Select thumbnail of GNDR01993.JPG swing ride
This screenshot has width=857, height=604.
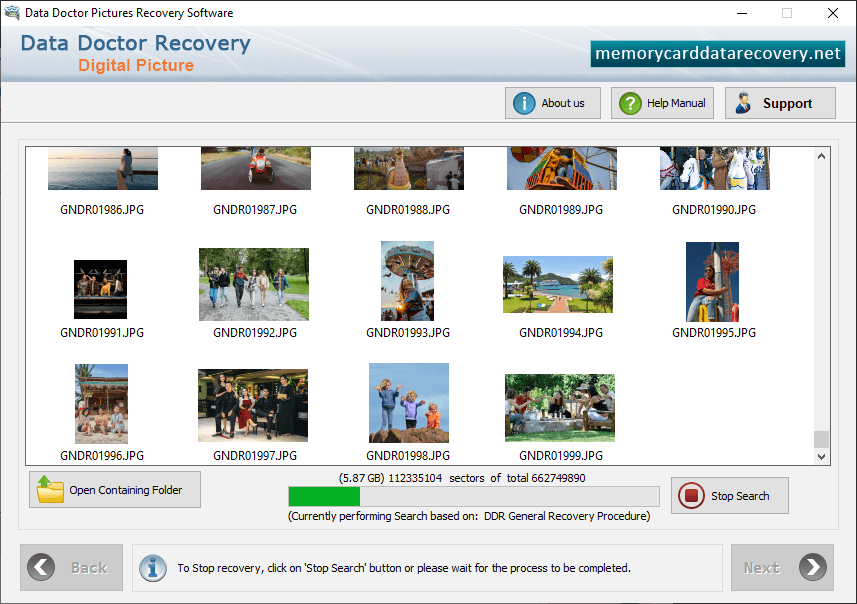(407, 281)
